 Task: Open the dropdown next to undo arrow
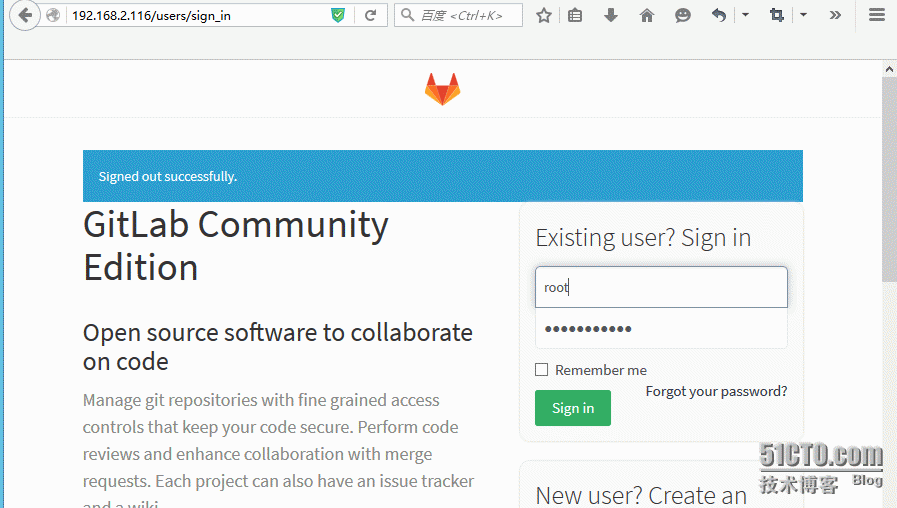click(745, 15)
